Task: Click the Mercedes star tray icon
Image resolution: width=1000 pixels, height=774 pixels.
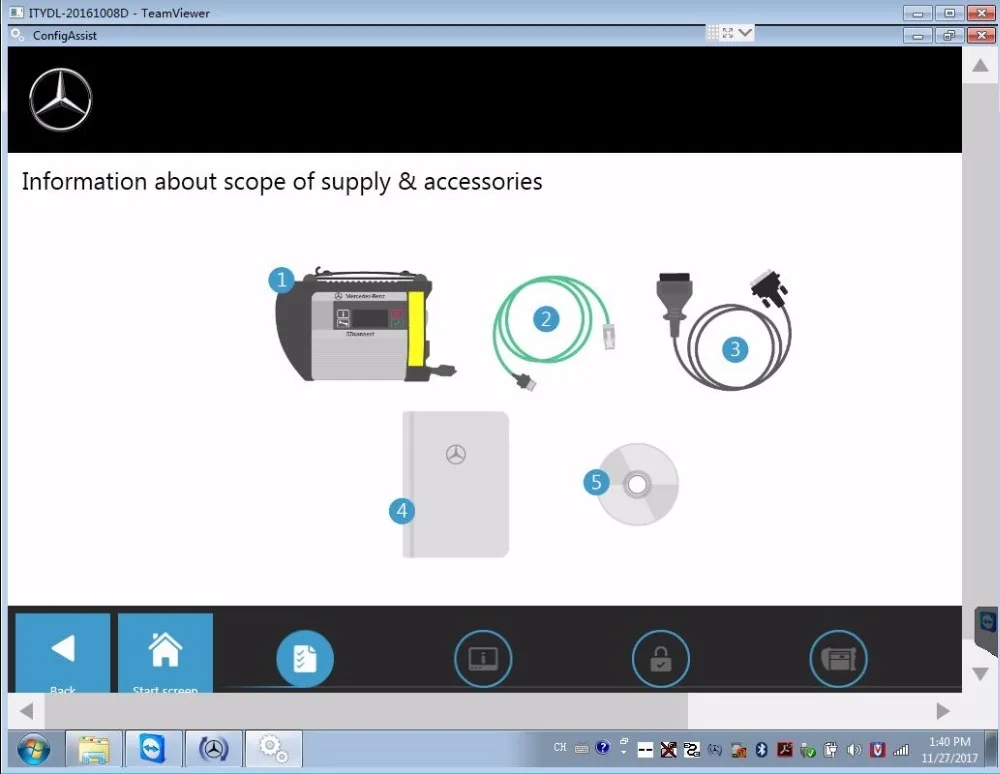Action: click(x=715, y=750)
